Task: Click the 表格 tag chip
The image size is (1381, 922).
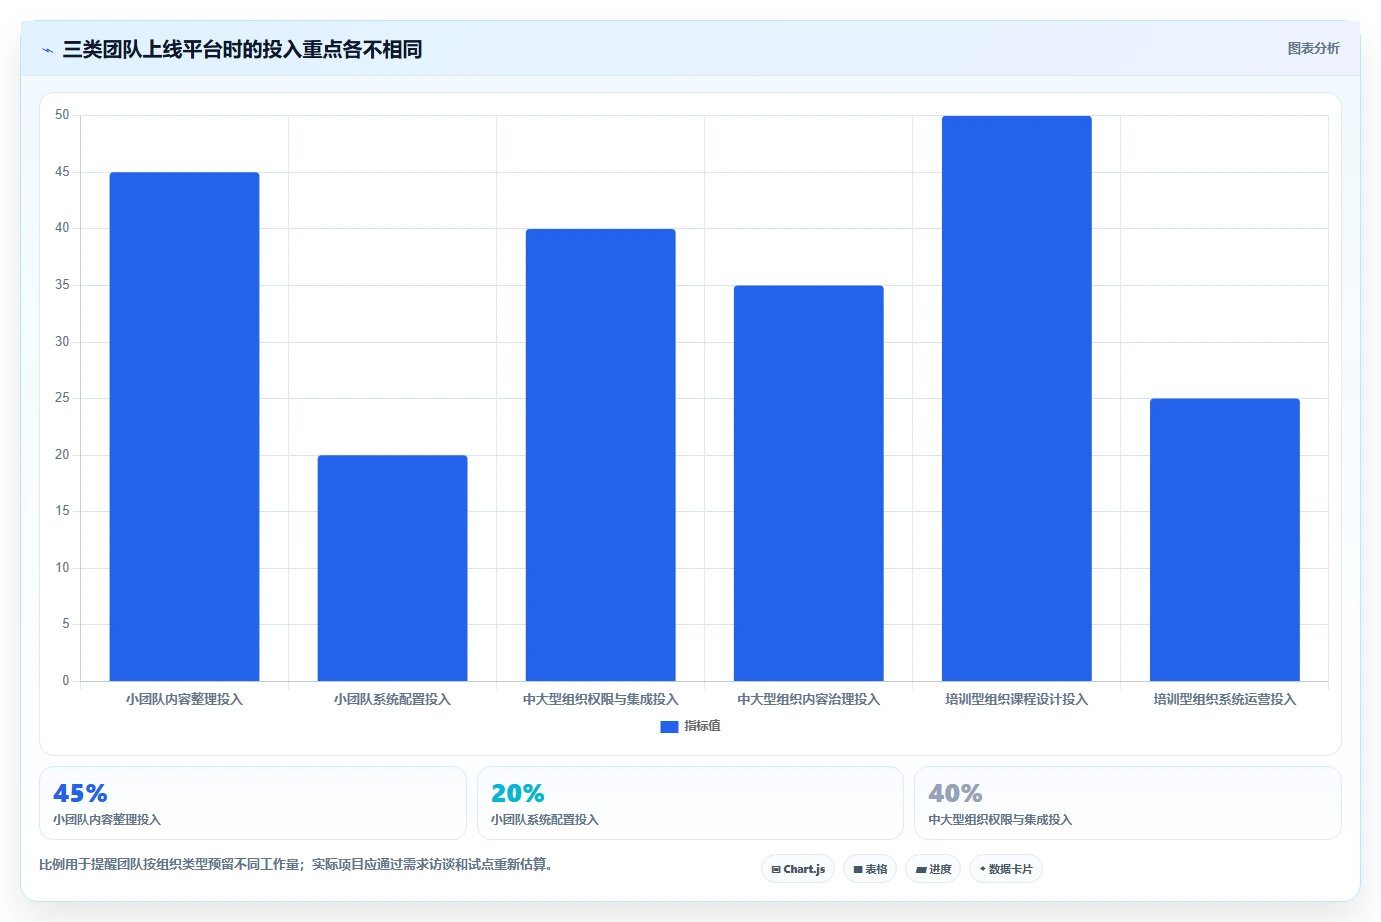Action: 870,869
